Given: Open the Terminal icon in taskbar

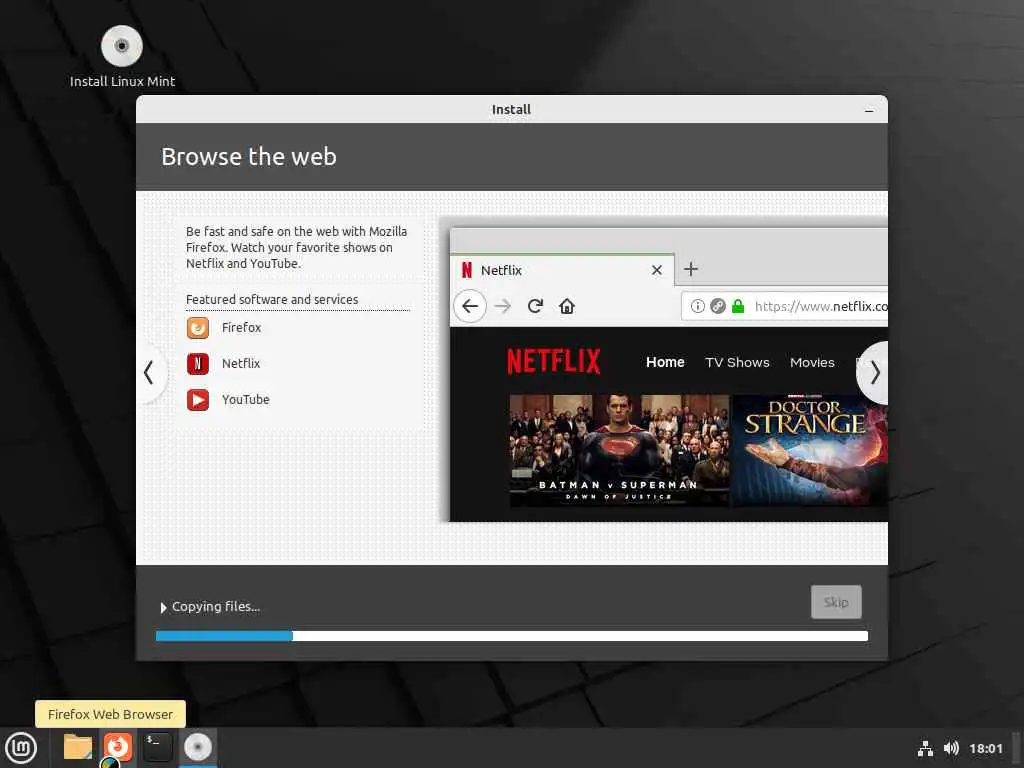Looking at the screenshot, I should coord(157,747).
